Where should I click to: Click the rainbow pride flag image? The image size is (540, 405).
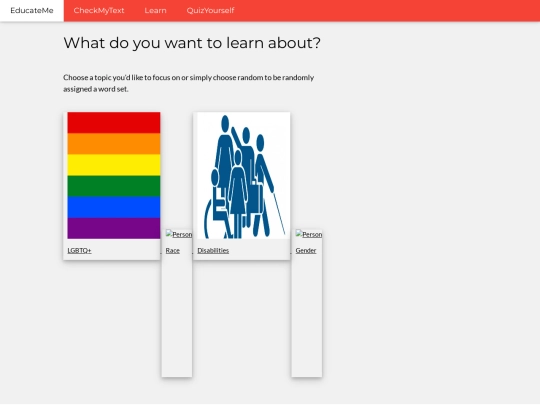pyautogui.click(x=114, y=175)
